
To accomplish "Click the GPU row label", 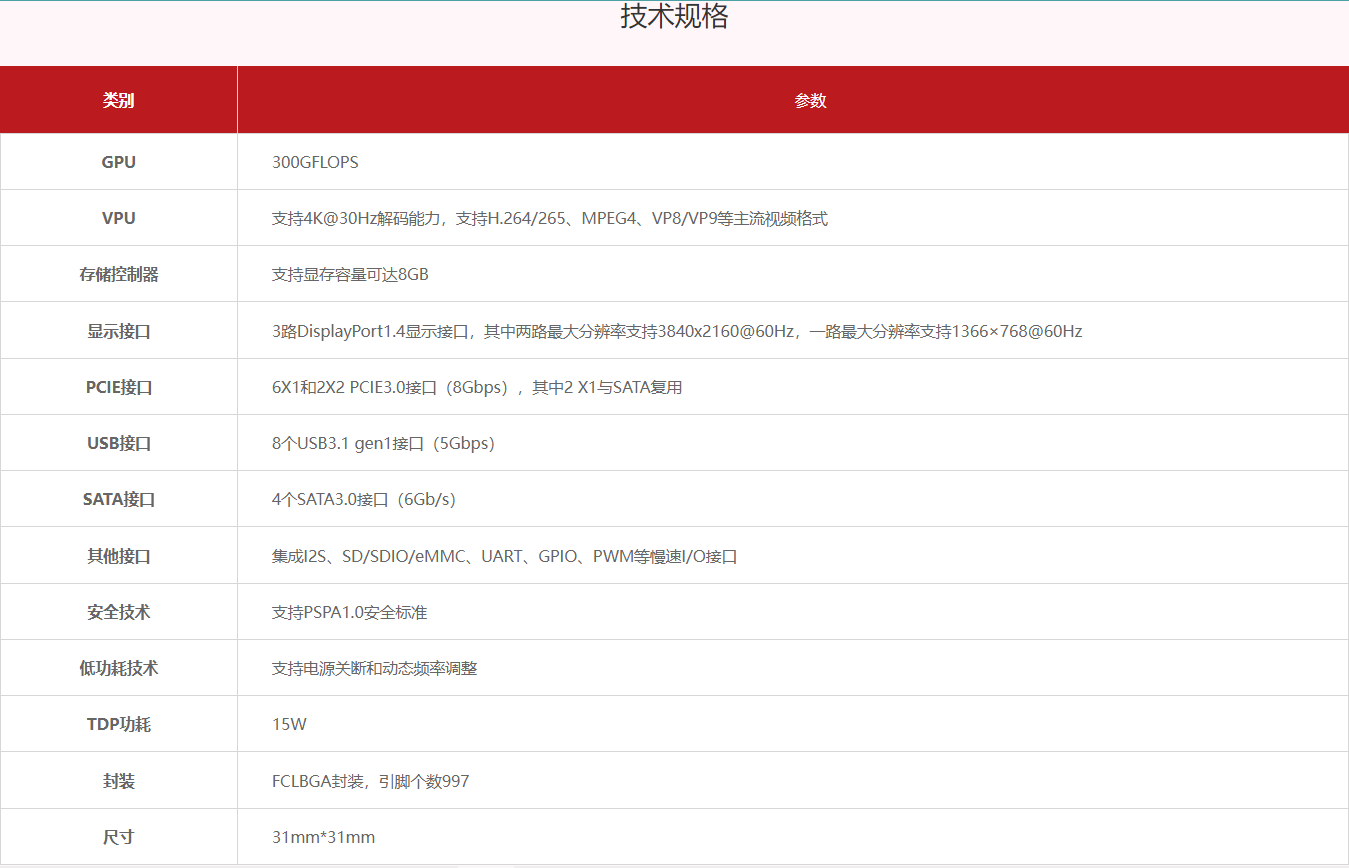I will click(118, 162).
